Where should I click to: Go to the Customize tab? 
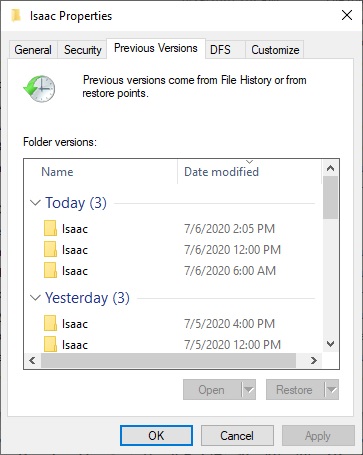pyautogui.click(x=275, y=50)
